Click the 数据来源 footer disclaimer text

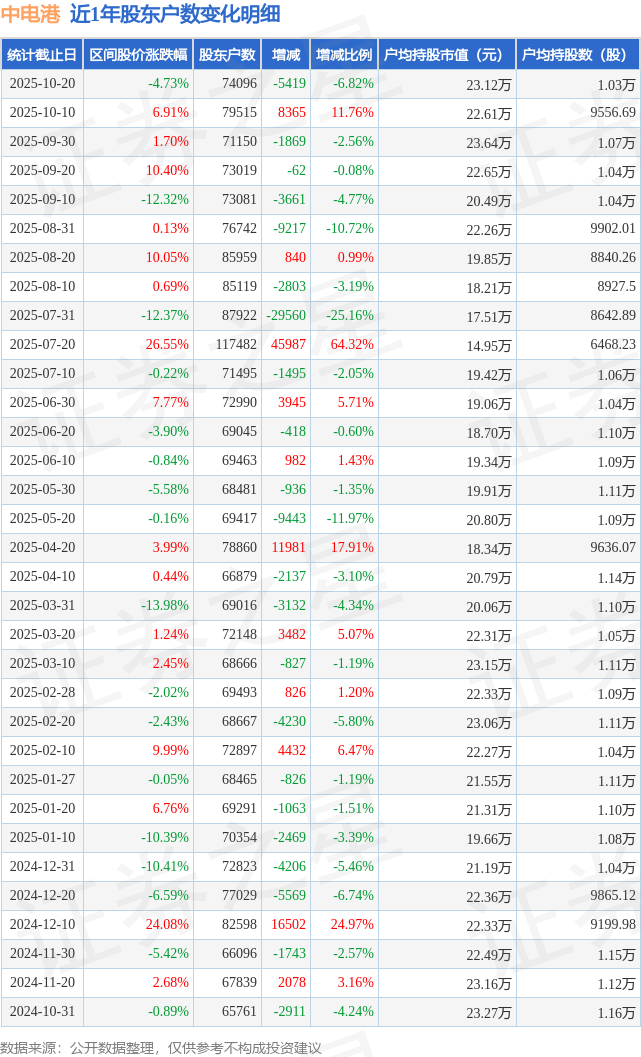click(161, 1047)
